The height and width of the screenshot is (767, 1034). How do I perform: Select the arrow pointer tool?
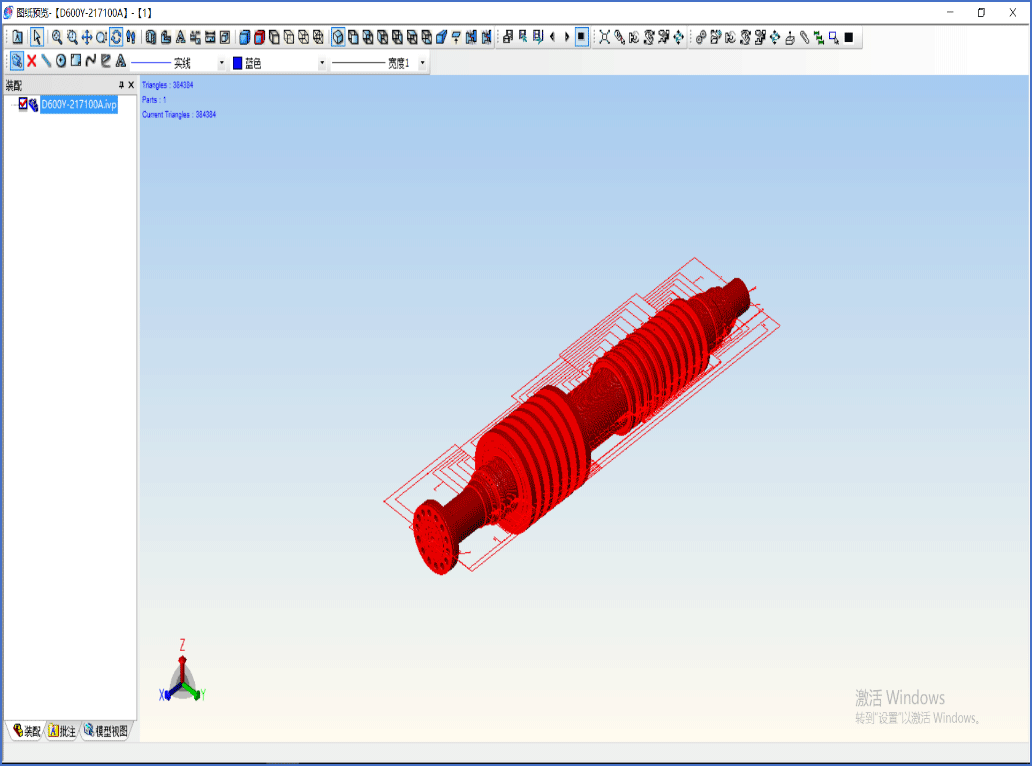click(37, 38)
